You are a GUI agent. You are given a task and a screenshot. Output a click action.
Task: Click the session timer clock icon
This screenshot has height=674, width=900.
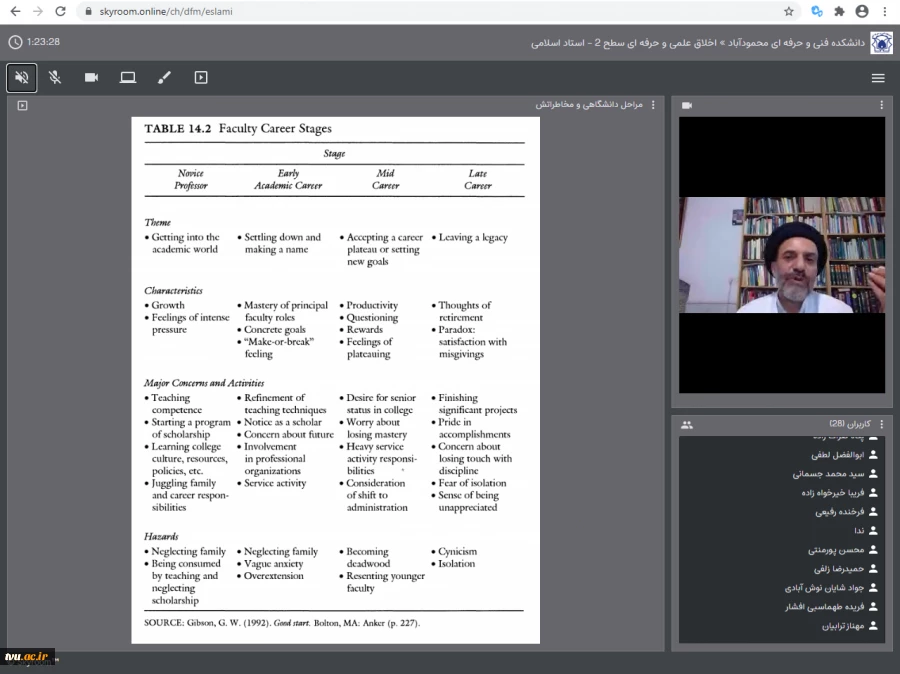coord(15,42)
